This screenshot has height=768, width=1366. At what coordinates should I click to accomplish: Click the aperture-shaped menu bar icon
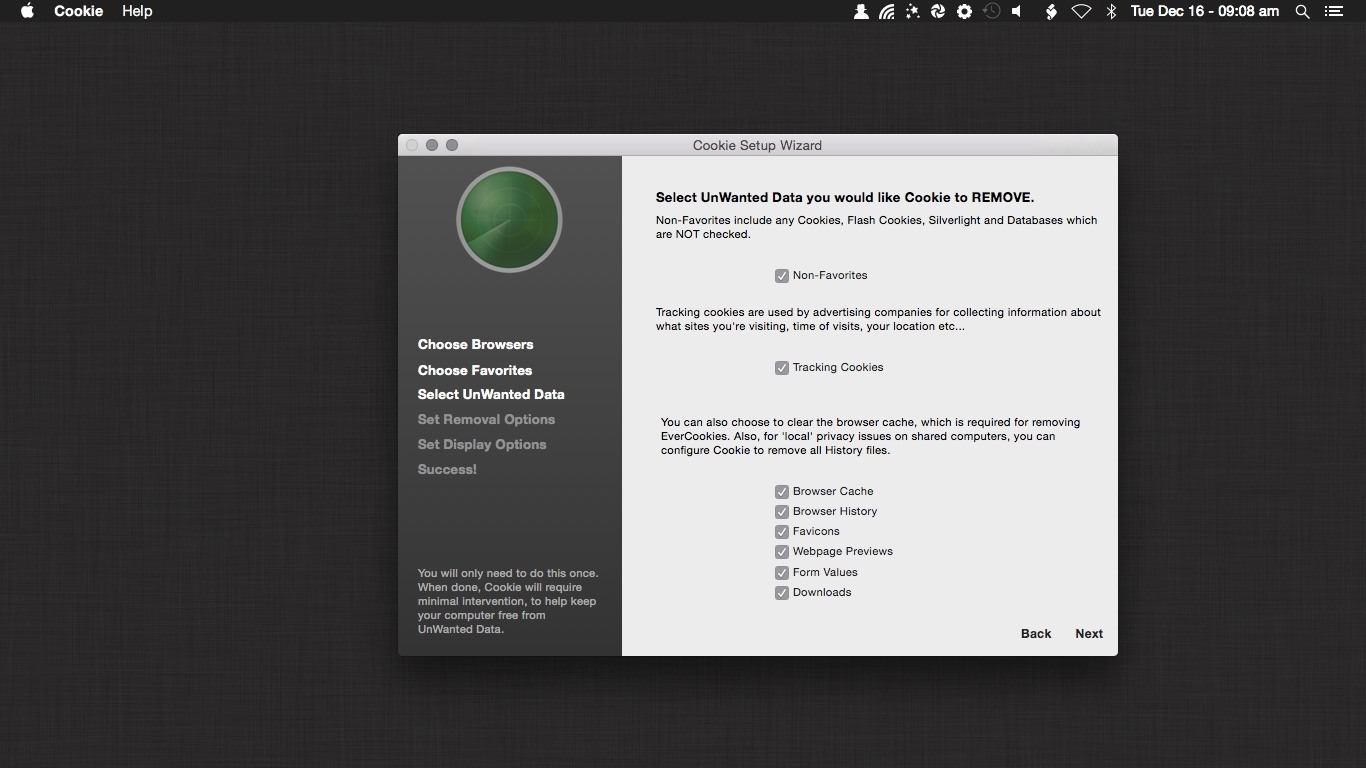point(938,11)
